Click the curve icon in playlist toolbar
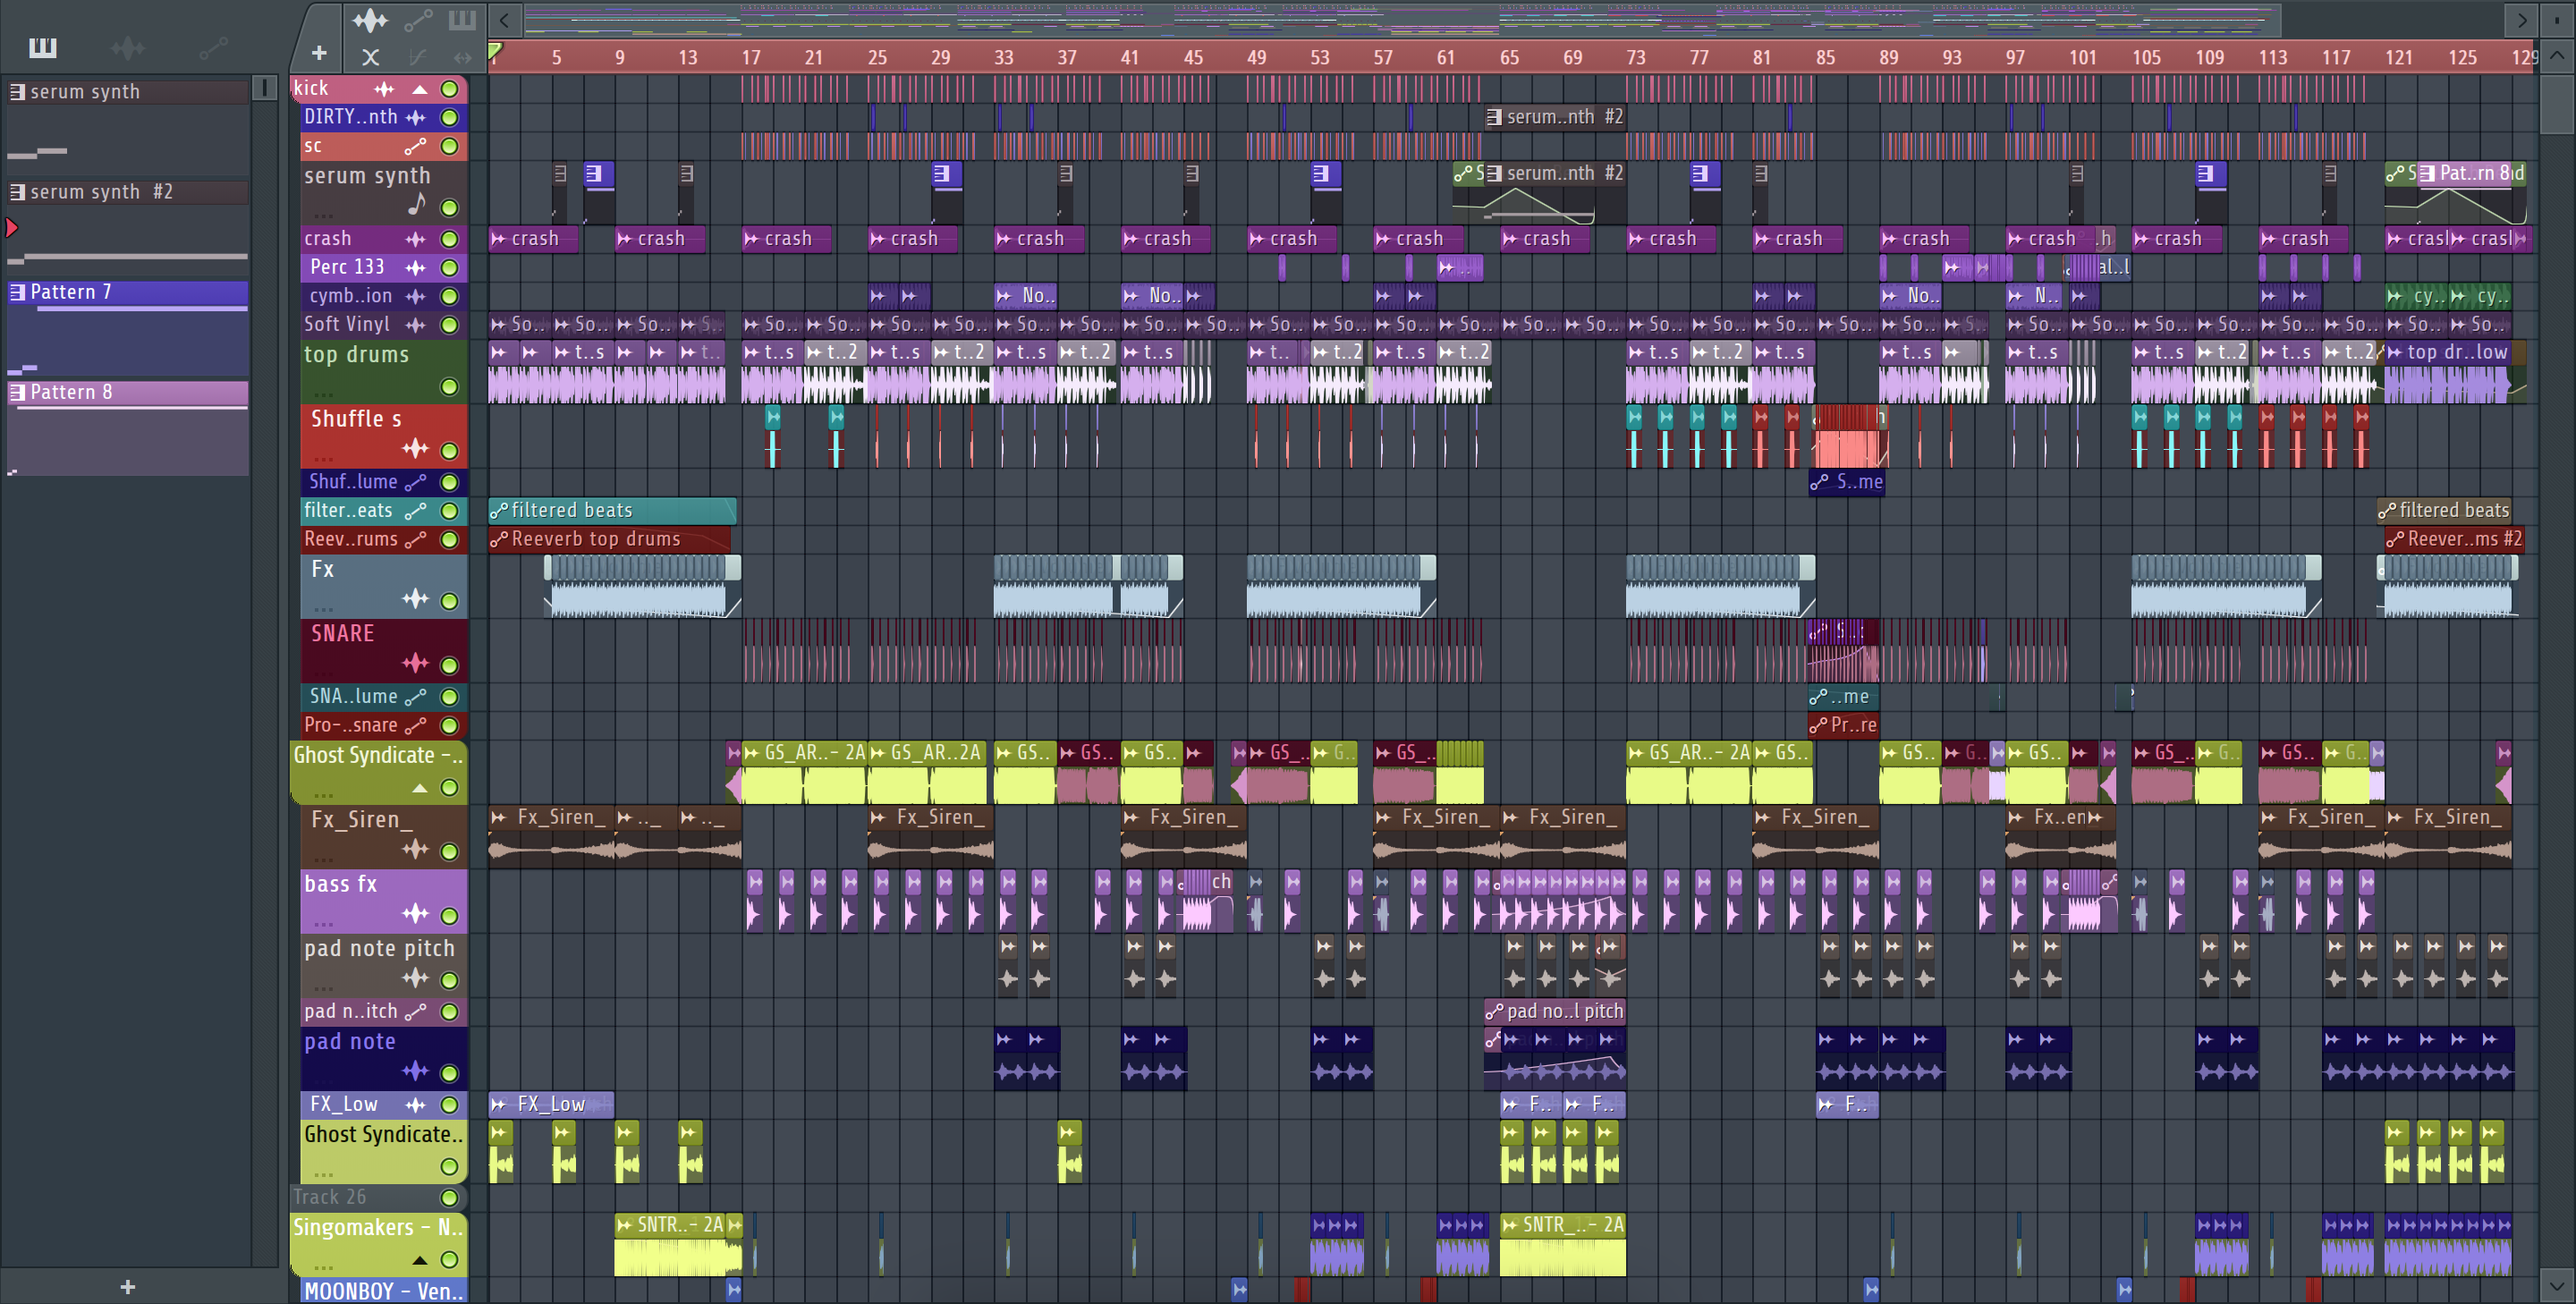 pyautogui.click(x=418, y=57)
